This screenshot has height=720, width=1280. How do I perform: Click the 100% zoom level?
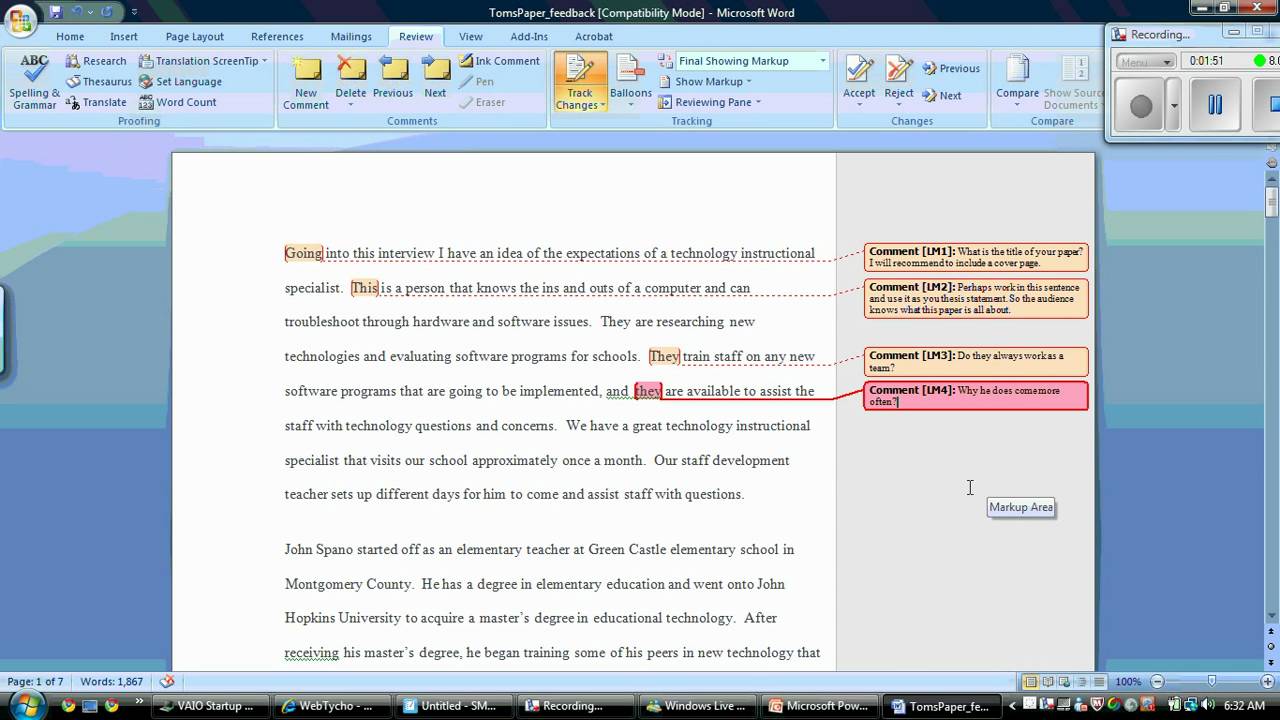(1128, 681)
